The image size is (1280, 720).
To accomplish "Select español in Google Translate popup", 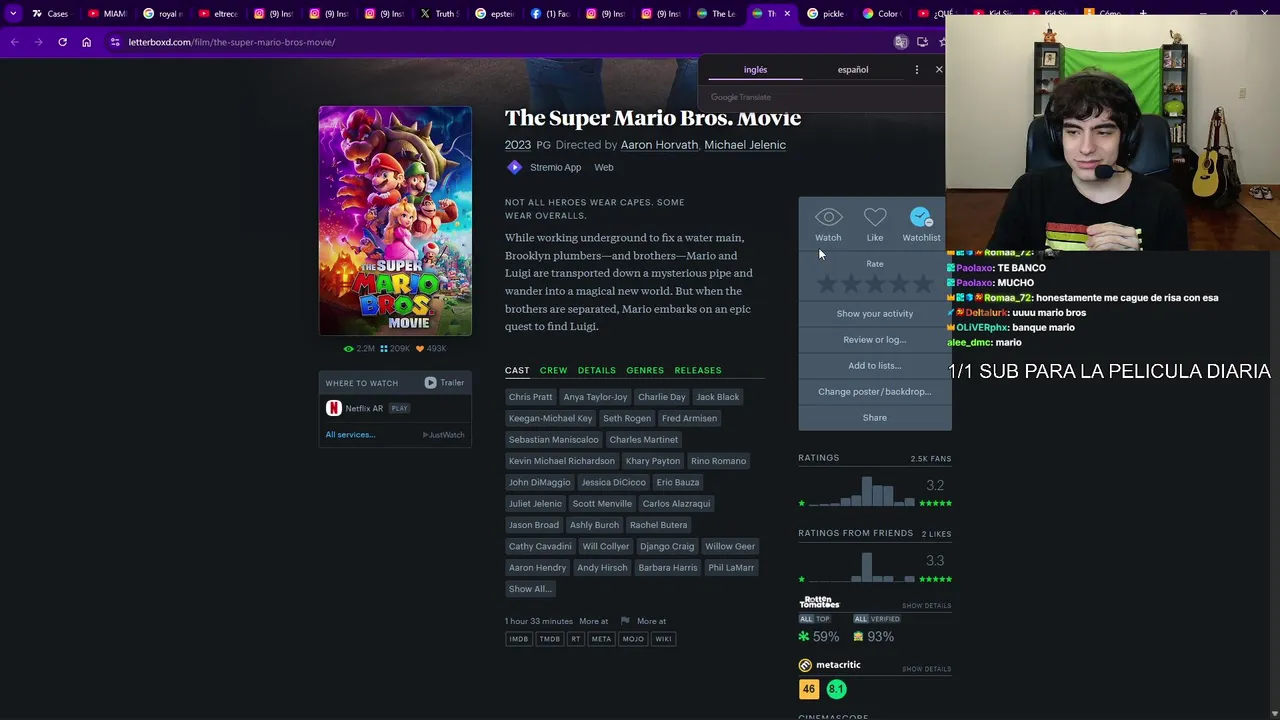I will click(x=853, y=70).
